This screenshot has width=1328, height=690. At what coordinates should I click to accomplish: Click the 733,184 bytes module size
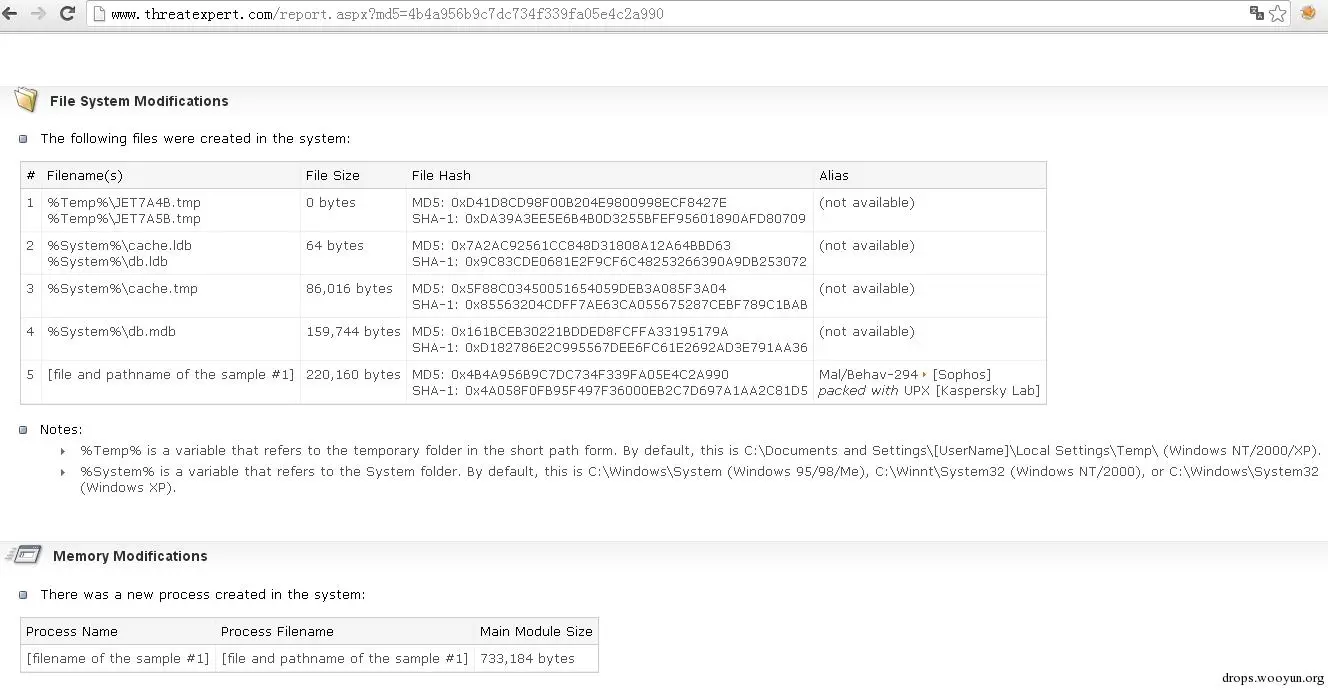click(527, 659)
